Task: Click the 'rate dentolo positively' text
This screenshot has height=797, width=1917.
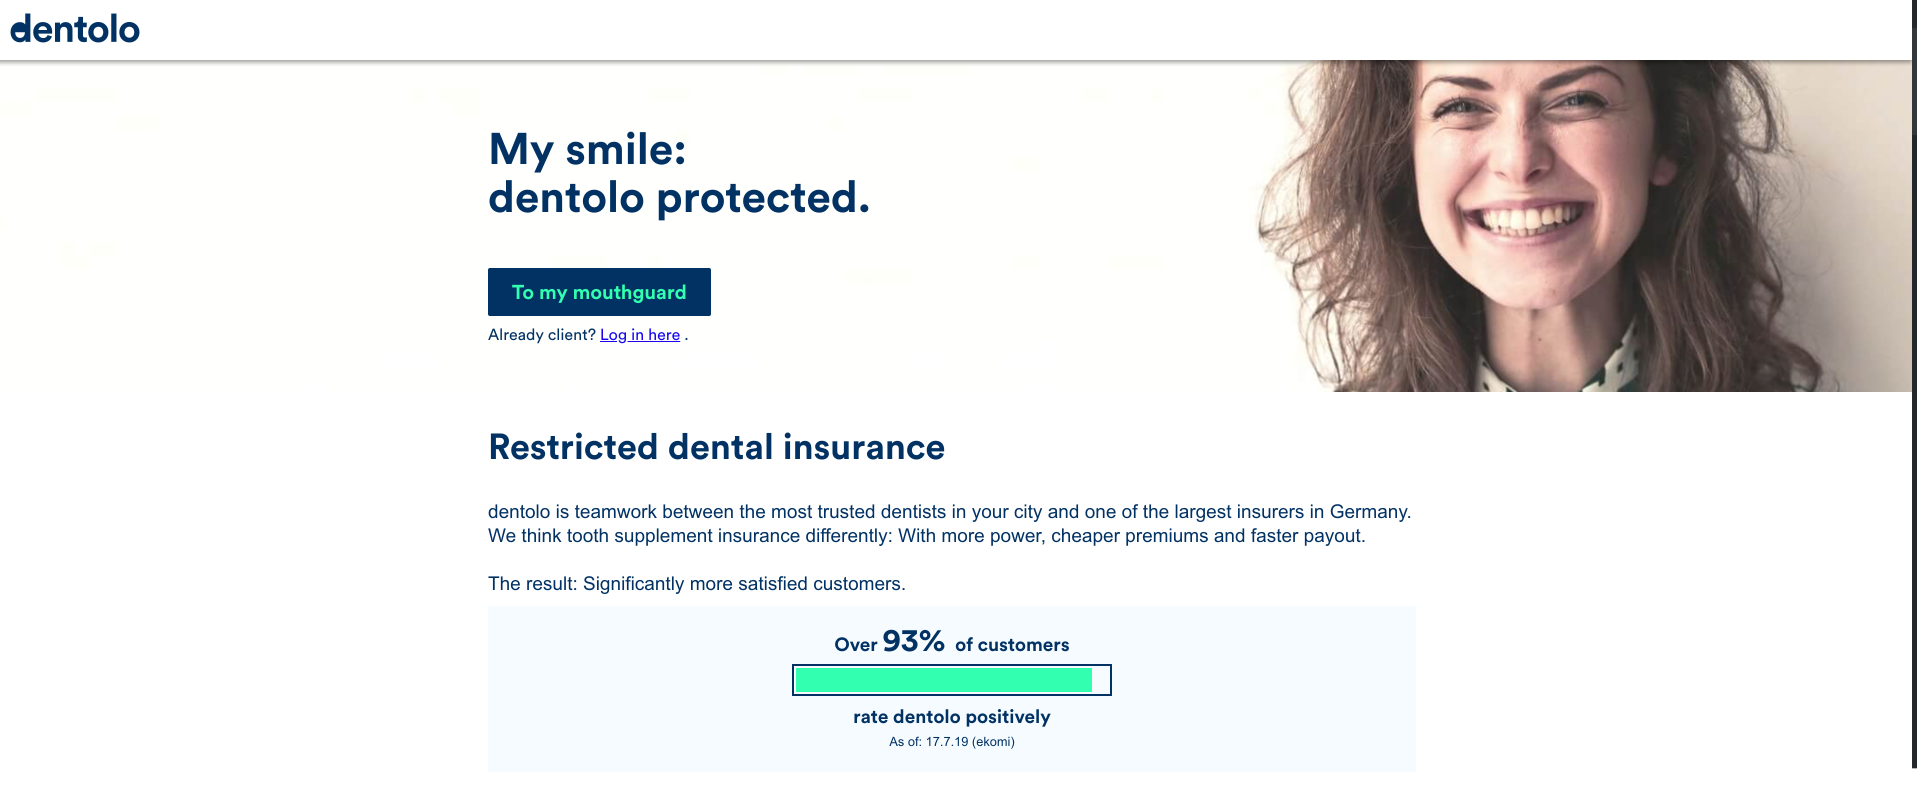Action: tap(950, 716)
